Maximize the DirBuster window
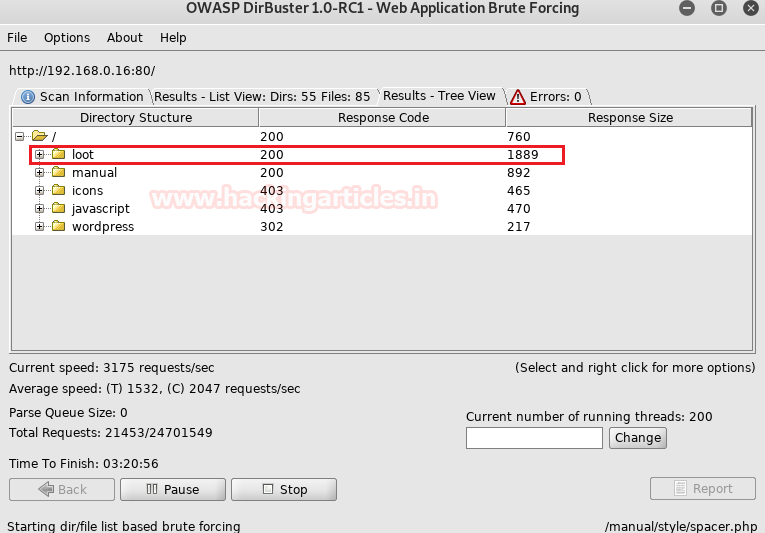The image size is (765, 533). pyautogui.click(x=719, y=8)
